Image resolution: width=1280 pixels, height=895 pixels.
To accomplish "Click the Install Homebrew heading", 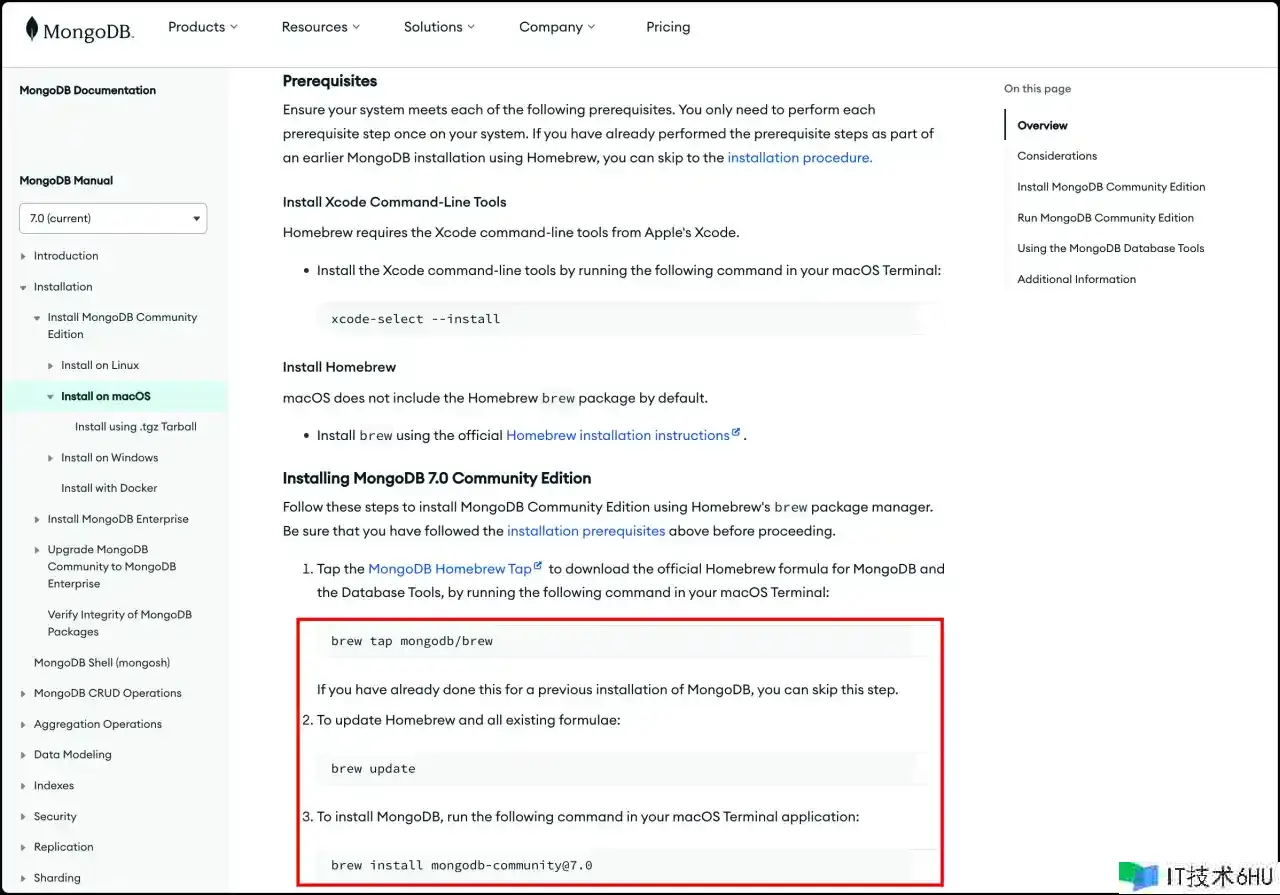I will [340, 367].
